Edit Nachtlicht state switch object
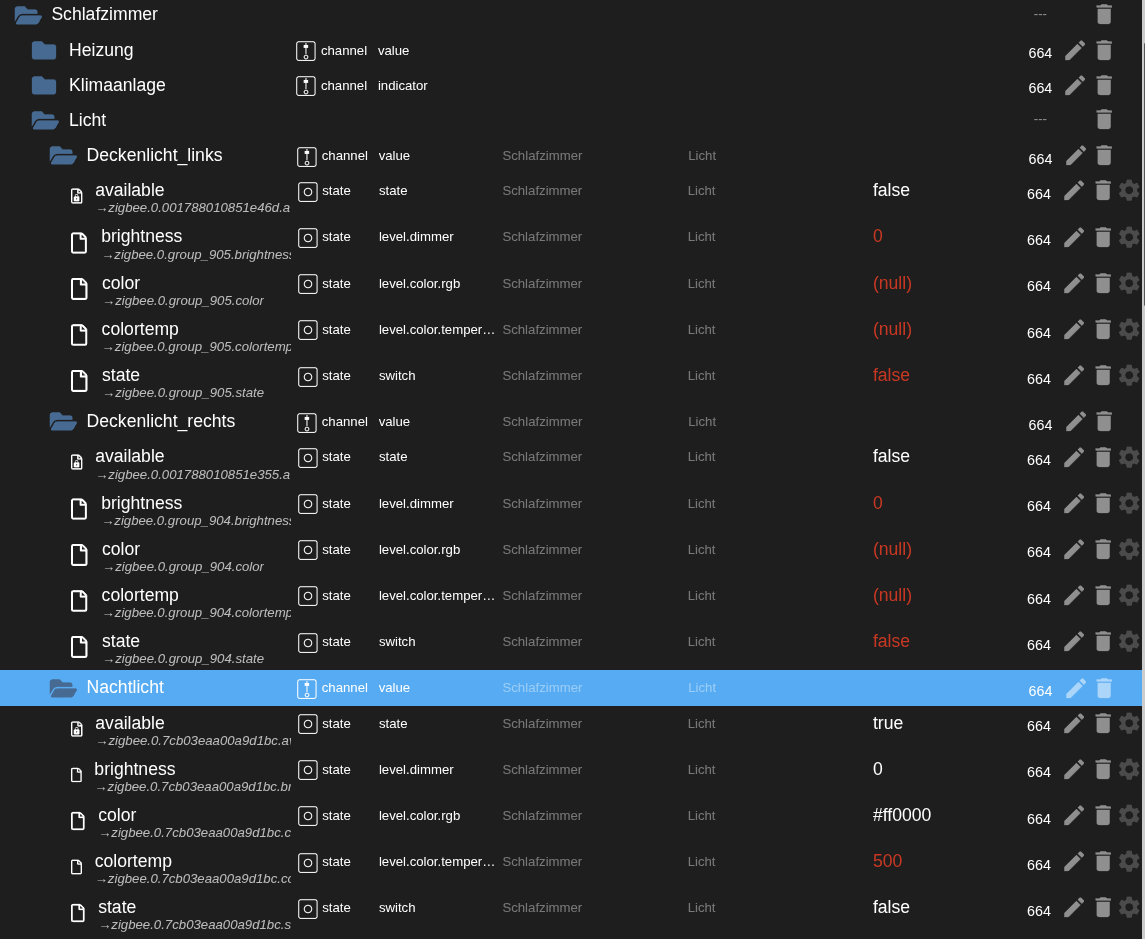 [x=1073, y=908]
